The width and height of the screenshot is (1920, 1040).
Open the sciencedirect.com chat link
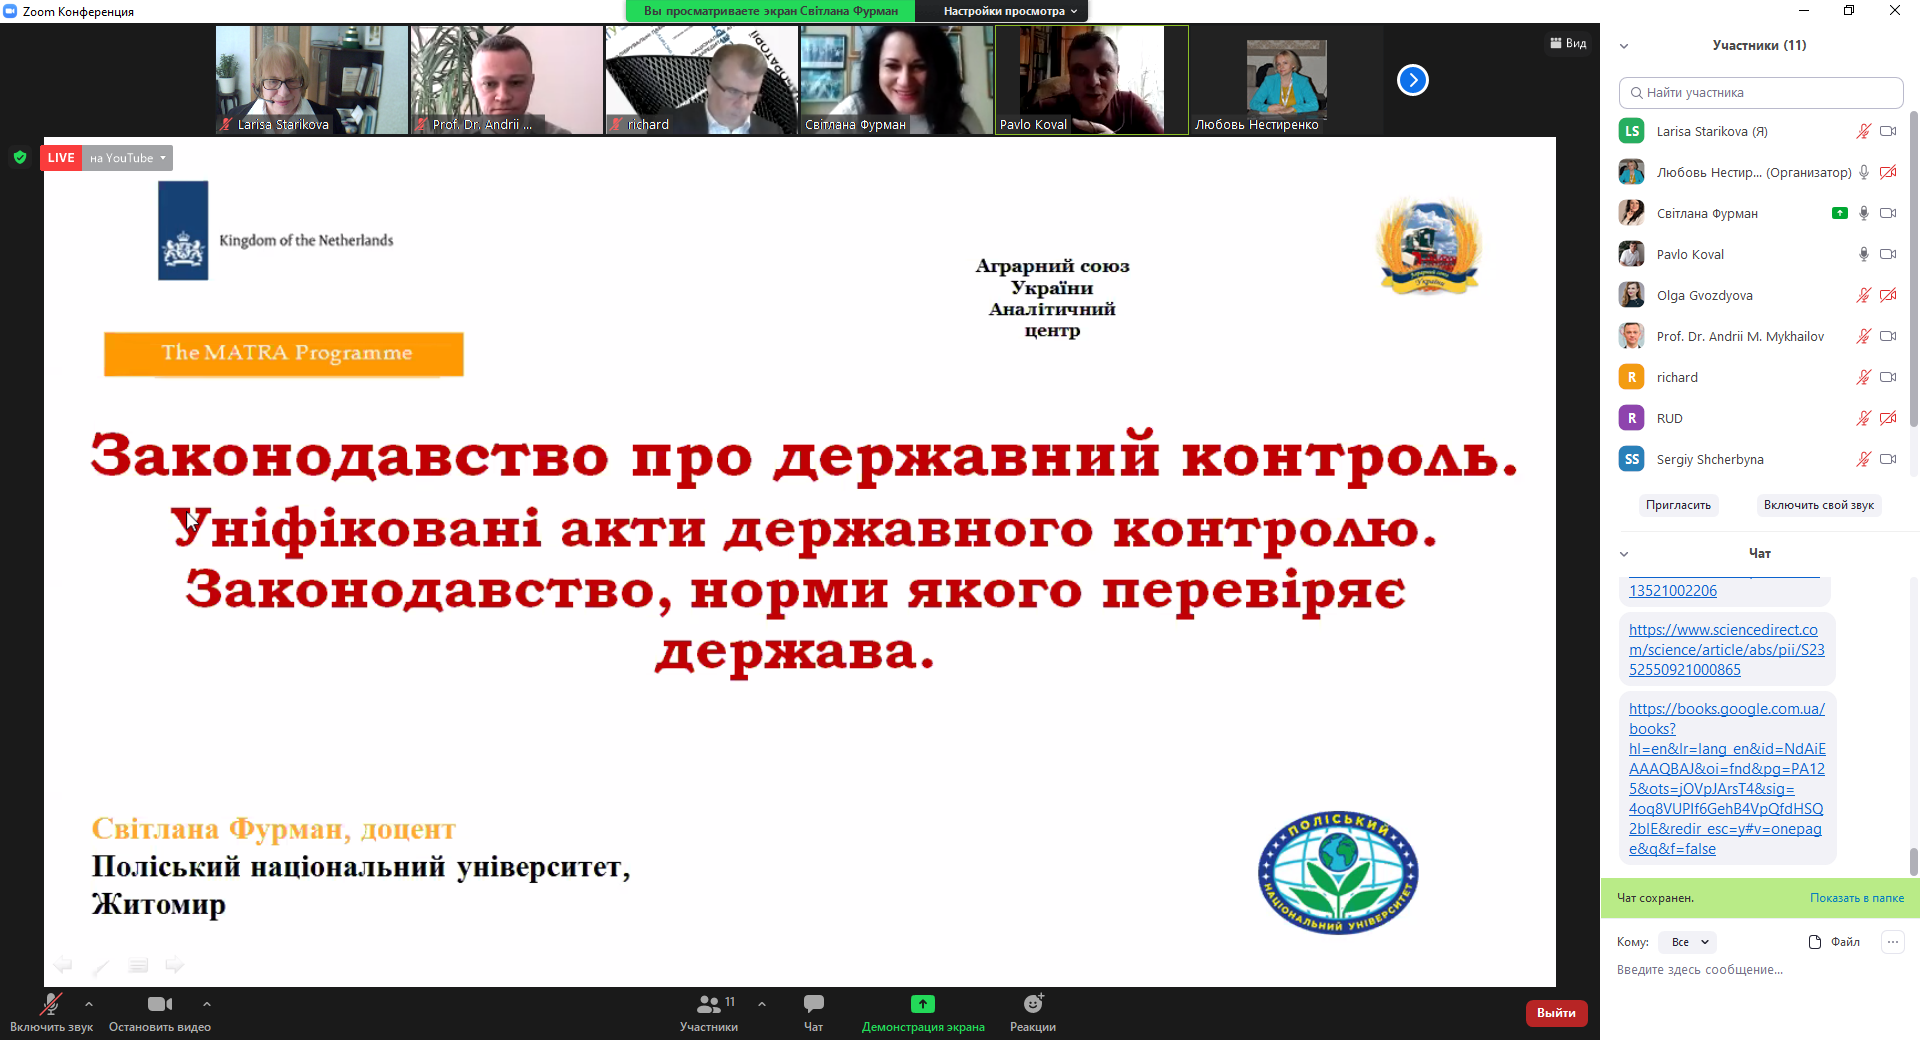tap(1727, 650)
